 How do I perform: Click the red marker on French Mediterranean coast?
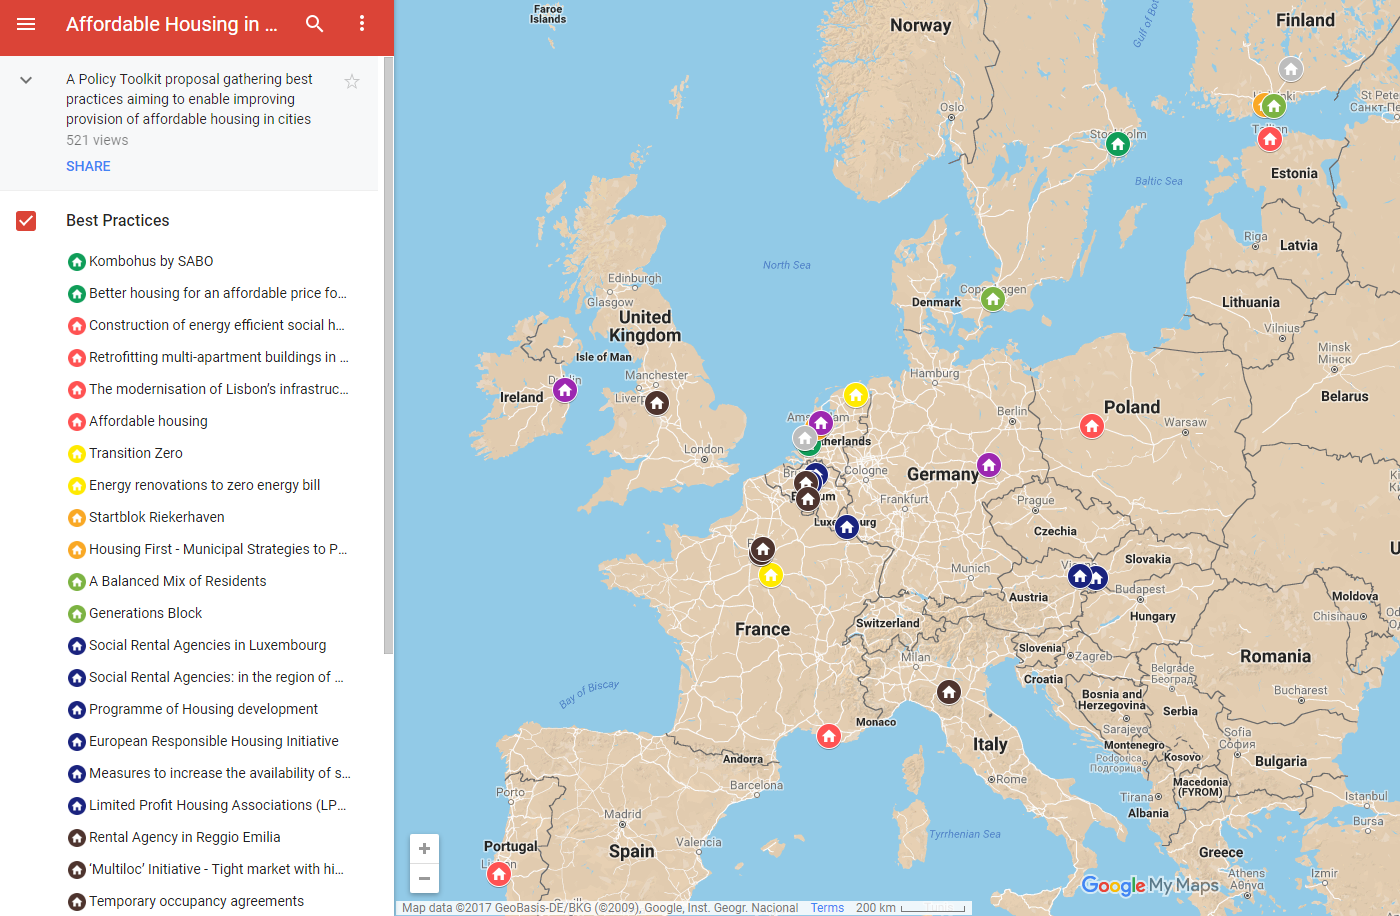click(829, 736)
